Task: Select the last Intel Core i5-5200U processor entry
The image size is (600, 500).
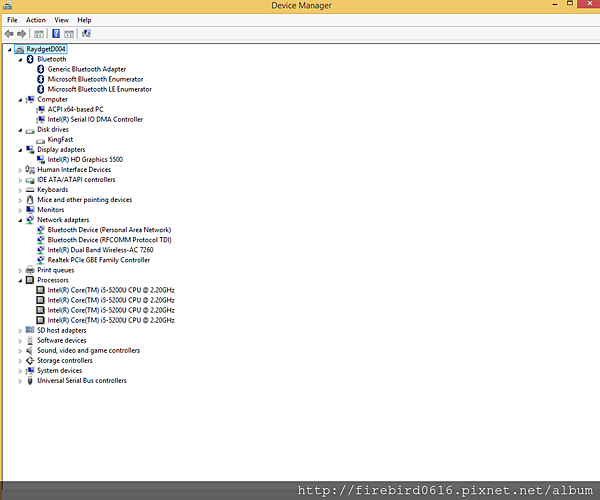Action: 111,320
